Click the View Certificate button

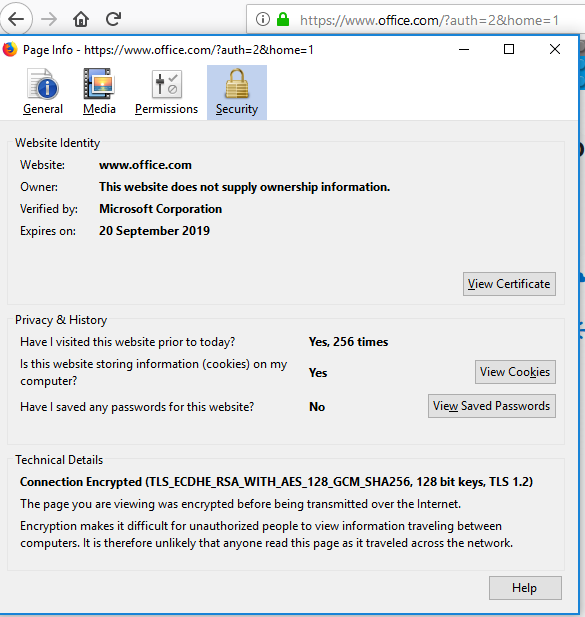(509, 284)
